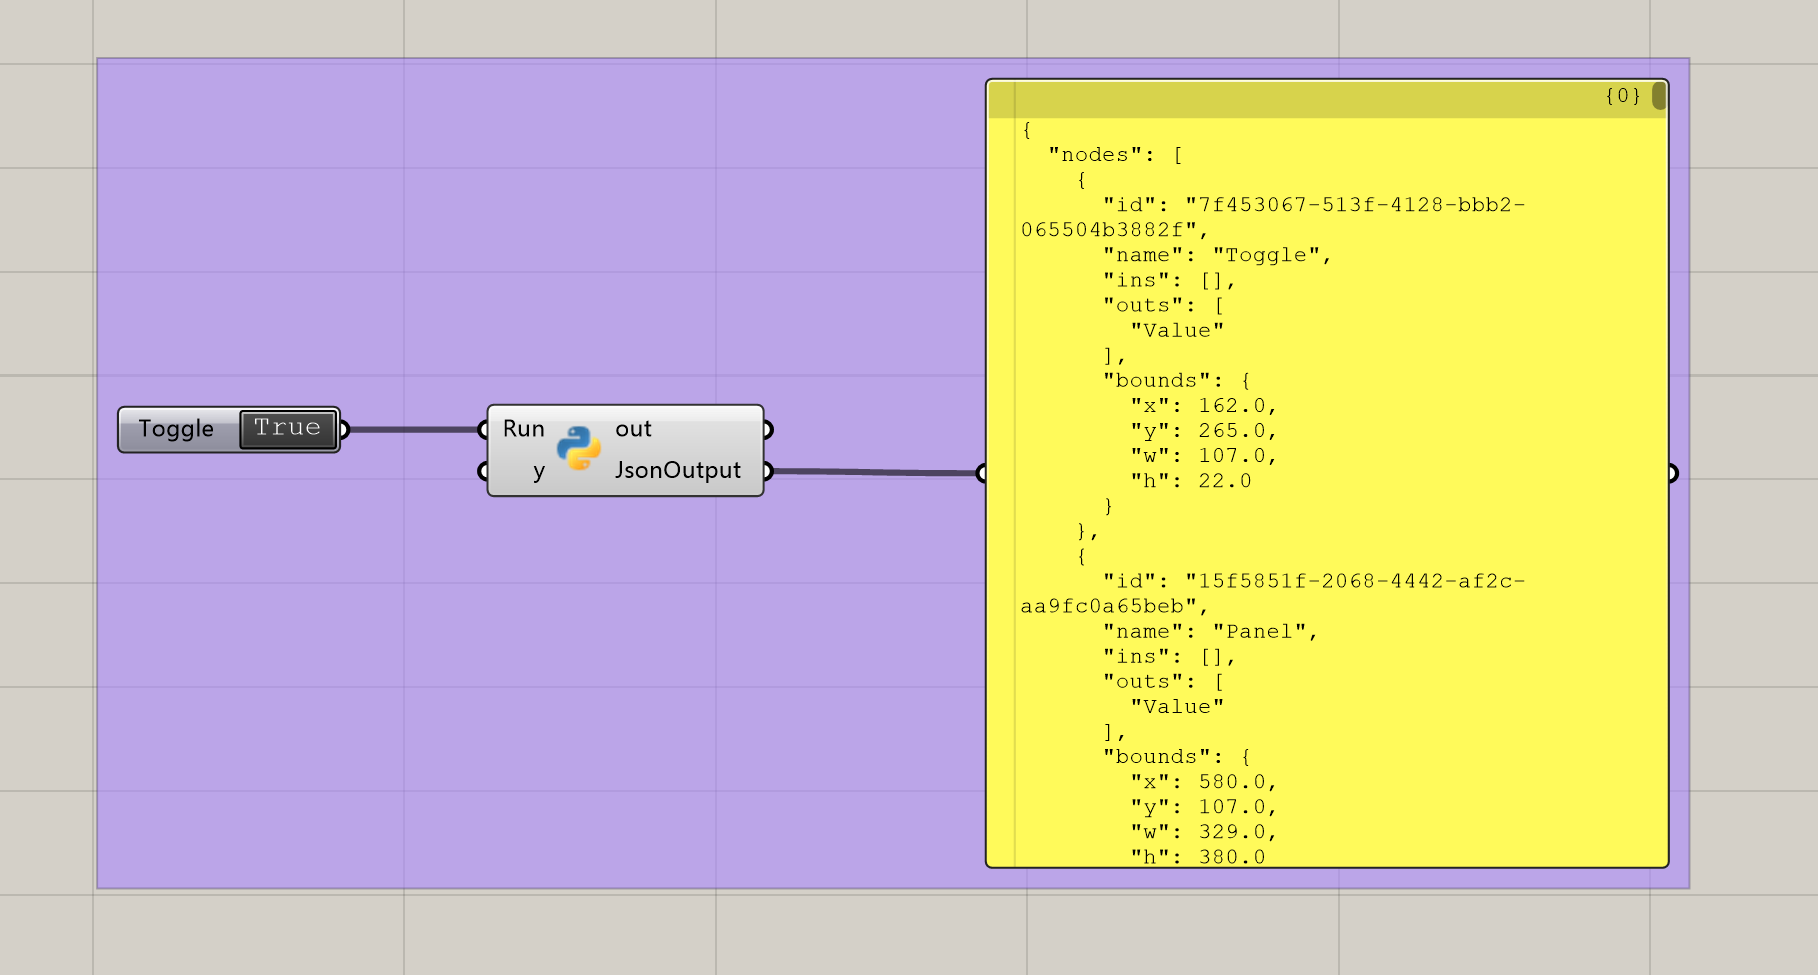This screenshot has width=1818, height=975.
Task: Click the "name": "Toggle" line
Action: pyautogui.click(x=1217, y=255)
